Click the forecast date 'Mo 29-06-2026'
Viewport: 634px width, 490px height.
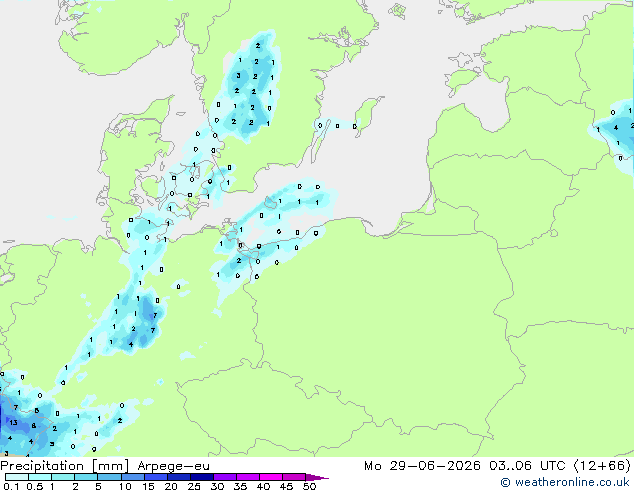pyautogui.click(x=422, y=466)
